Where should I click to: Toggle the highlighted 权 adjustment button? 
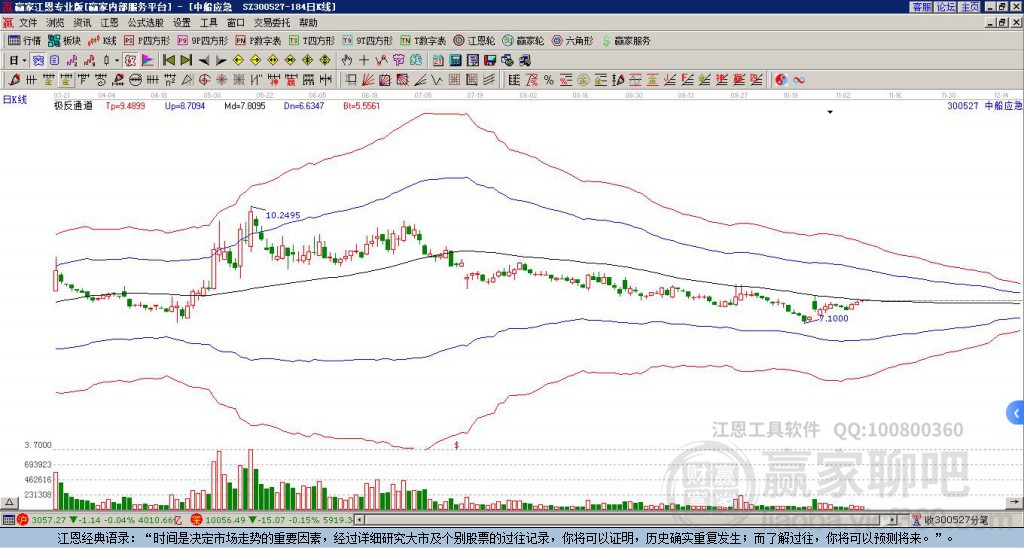point(130,61)
